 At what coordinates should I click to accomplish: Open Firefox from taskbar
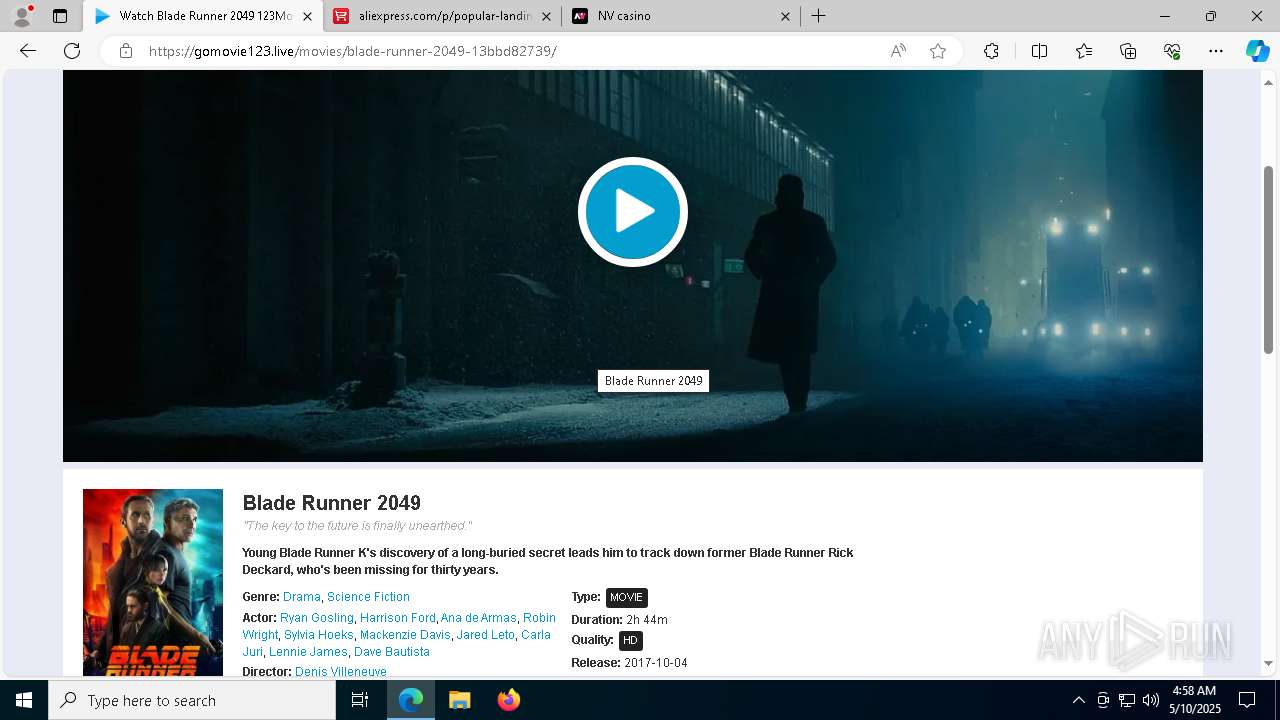click(x=509, y=700)
